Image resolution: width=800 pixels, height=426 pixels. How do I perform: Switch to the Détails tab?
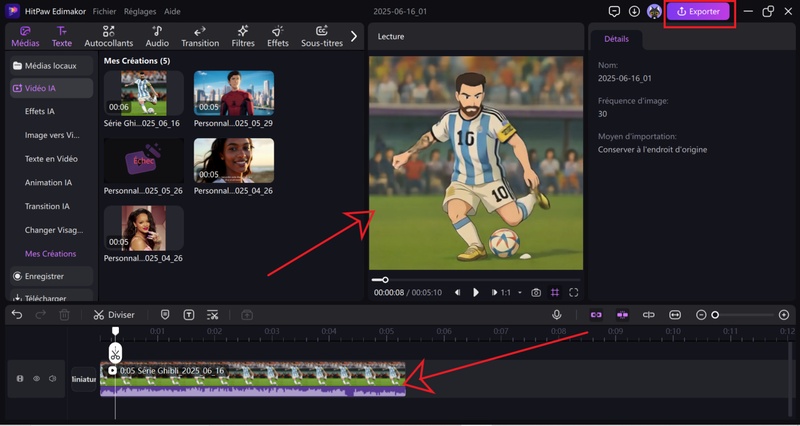click(x=616, y=39)
